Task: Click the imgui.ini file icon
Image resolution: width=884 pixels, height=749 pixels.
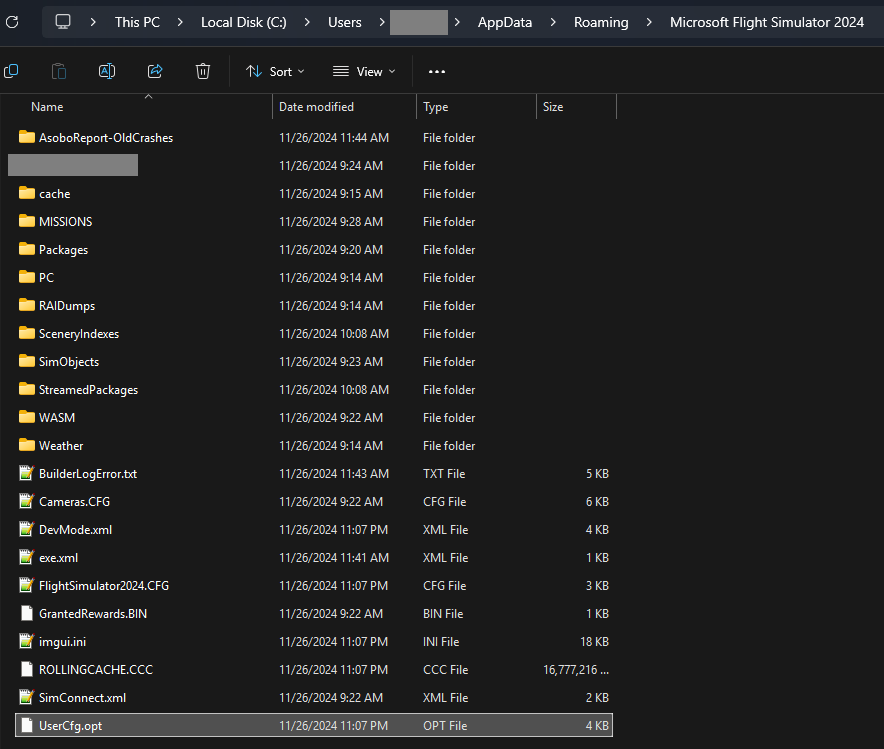Action: (26, 641)
